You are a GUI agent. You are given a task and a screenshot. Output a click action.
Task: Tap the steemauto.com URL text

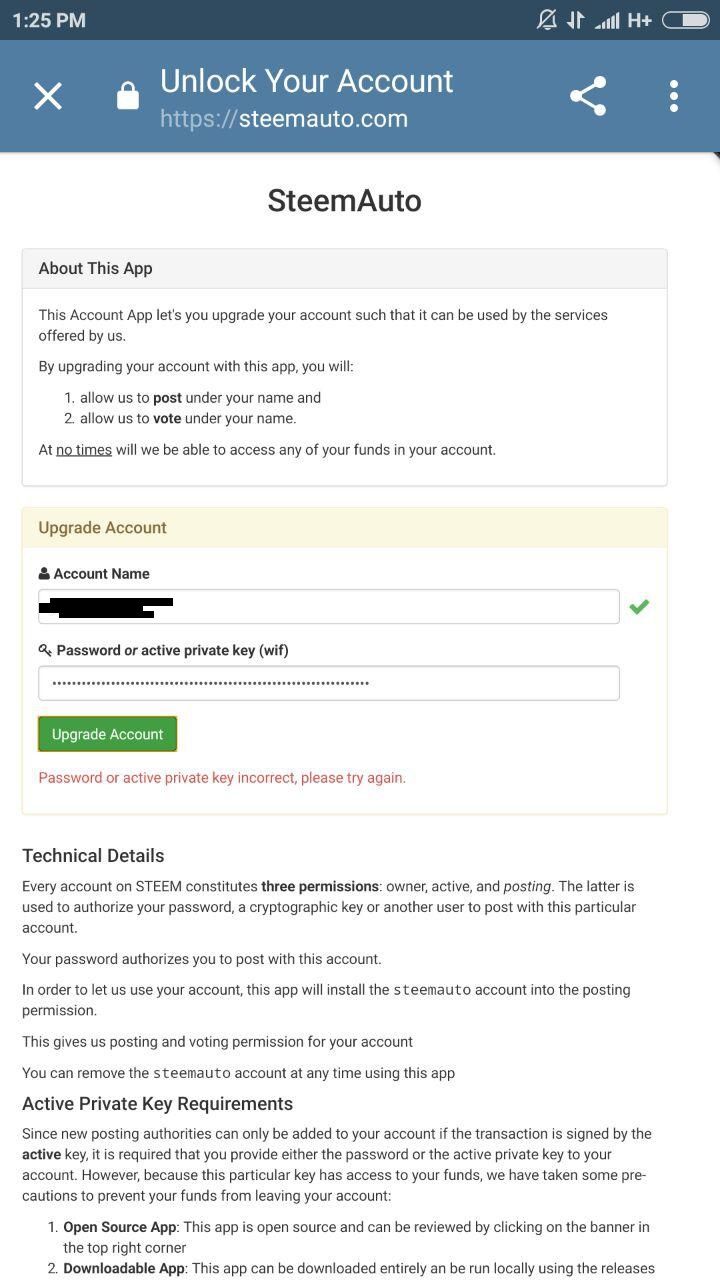[284, 119]
